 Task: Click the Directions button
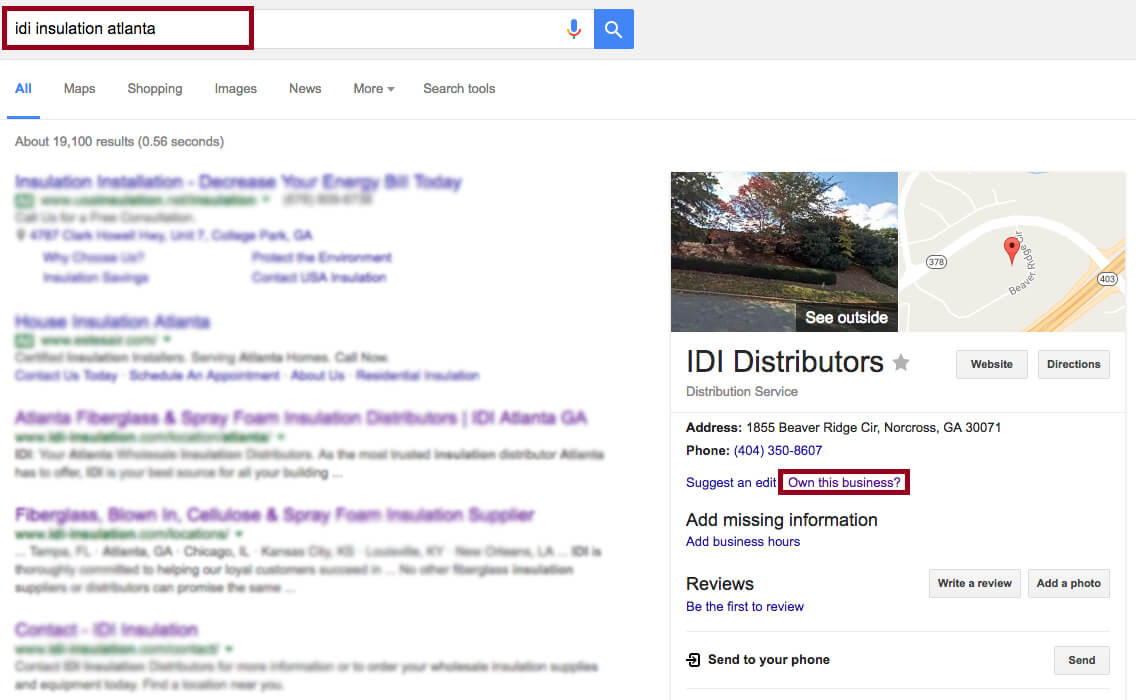[1074, 364]
